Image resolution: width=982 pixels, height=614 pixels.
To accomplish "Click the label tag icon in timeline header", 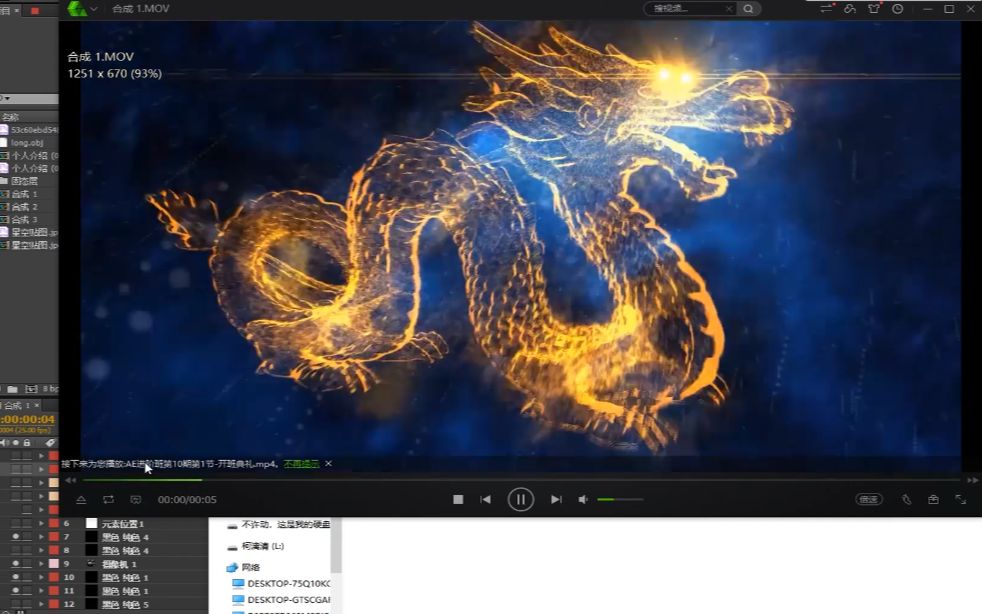I will 50,442.
